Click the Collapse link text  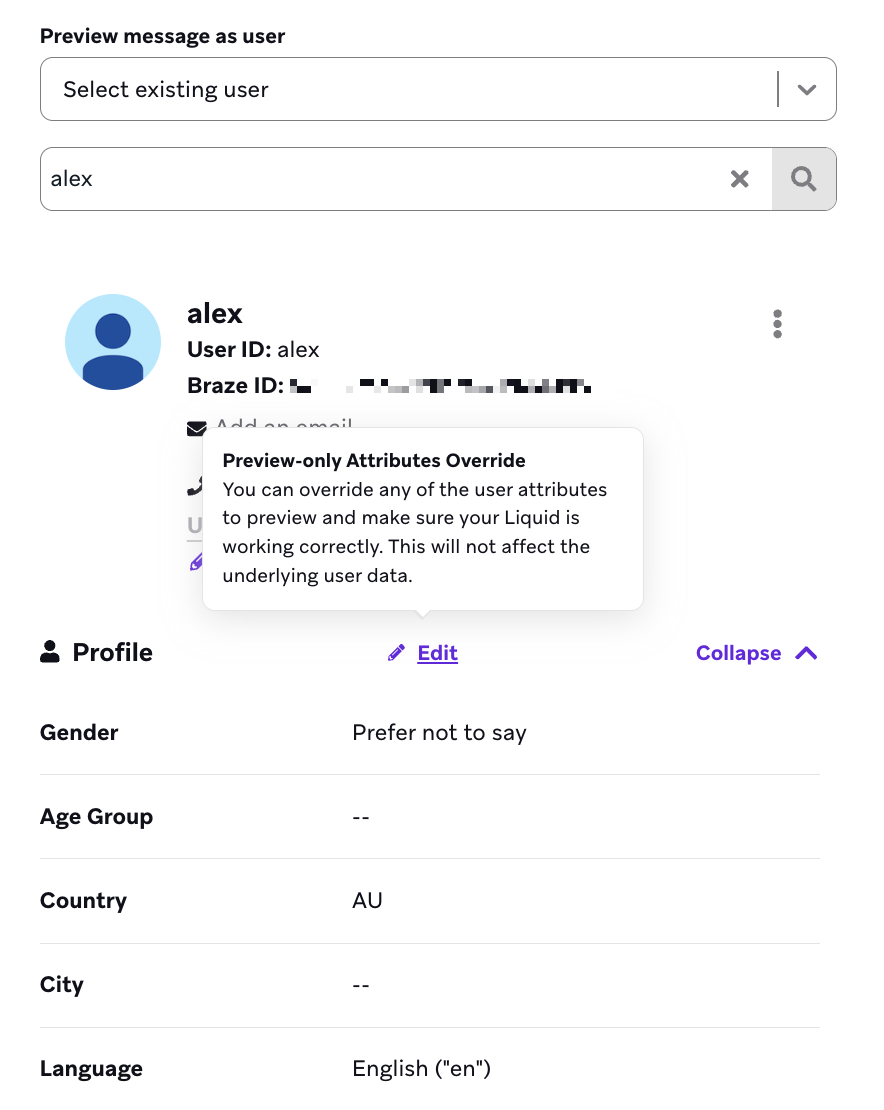pos(738,653)
